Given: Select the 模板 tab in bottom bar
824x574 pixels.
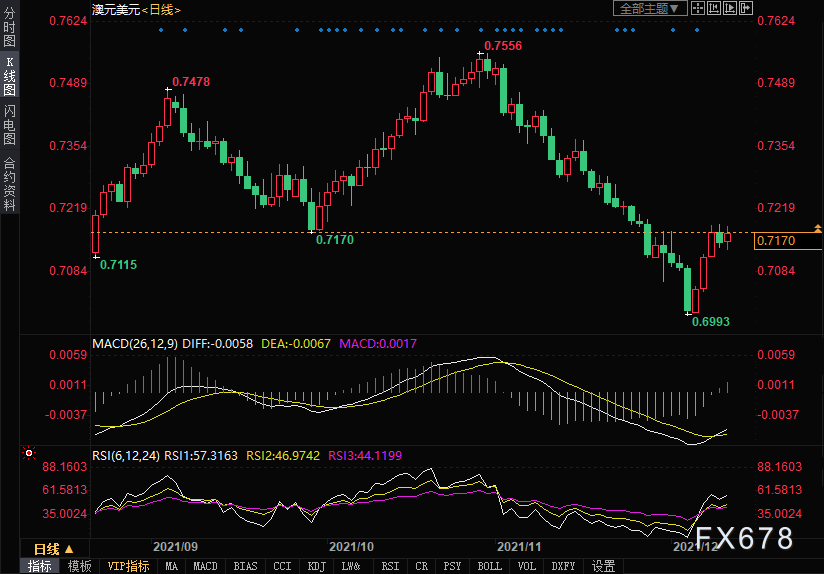Looking at the screenshot, I should pos(80,566).
